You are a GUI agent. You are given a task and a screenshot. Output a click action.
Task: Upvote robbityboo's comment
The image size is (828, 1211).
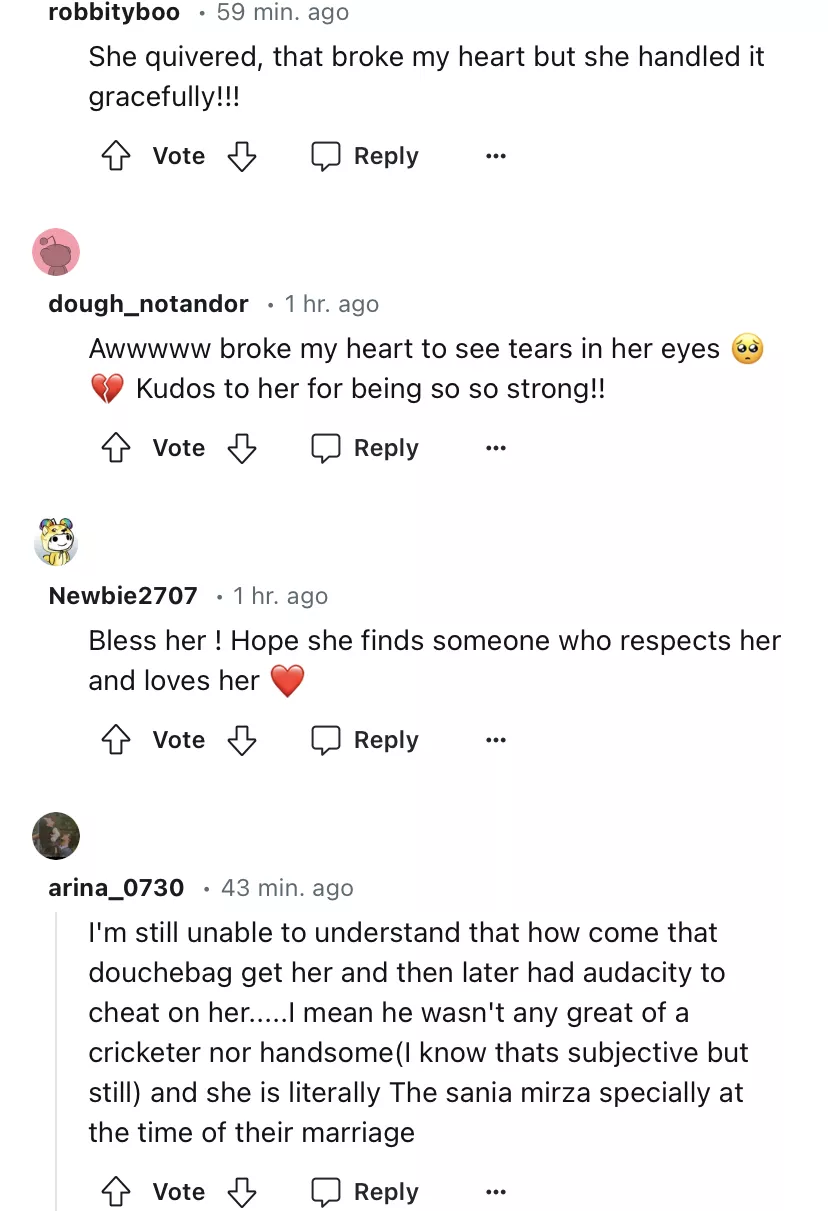[x=117, y=156]
